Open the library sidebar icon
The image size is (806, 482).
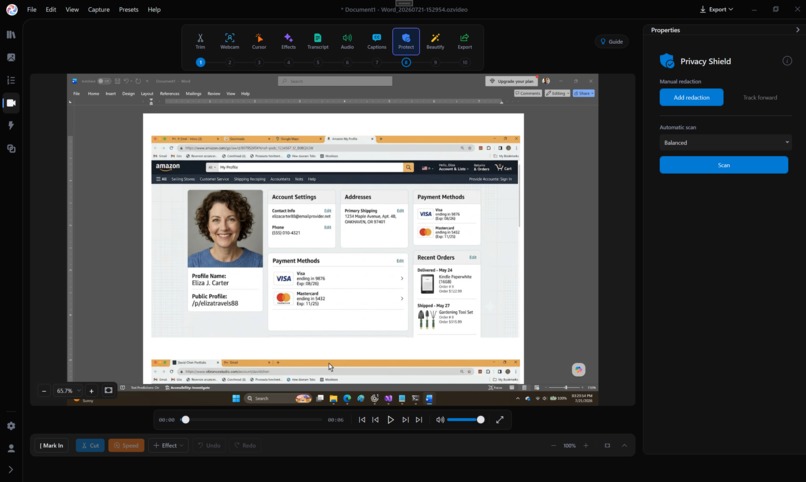(x=11, y=34)
